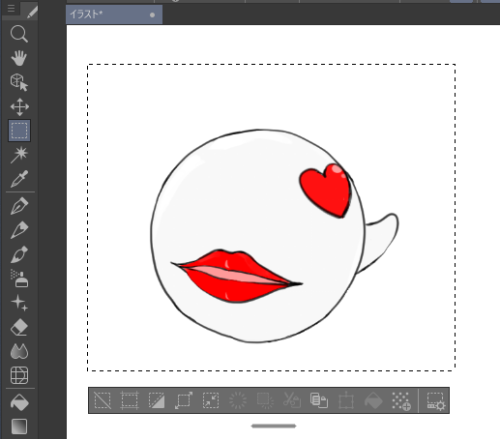The width and height of the screenshot is (500, 439).
Task: Pick the Fill bucket tool
Action: 19,402
